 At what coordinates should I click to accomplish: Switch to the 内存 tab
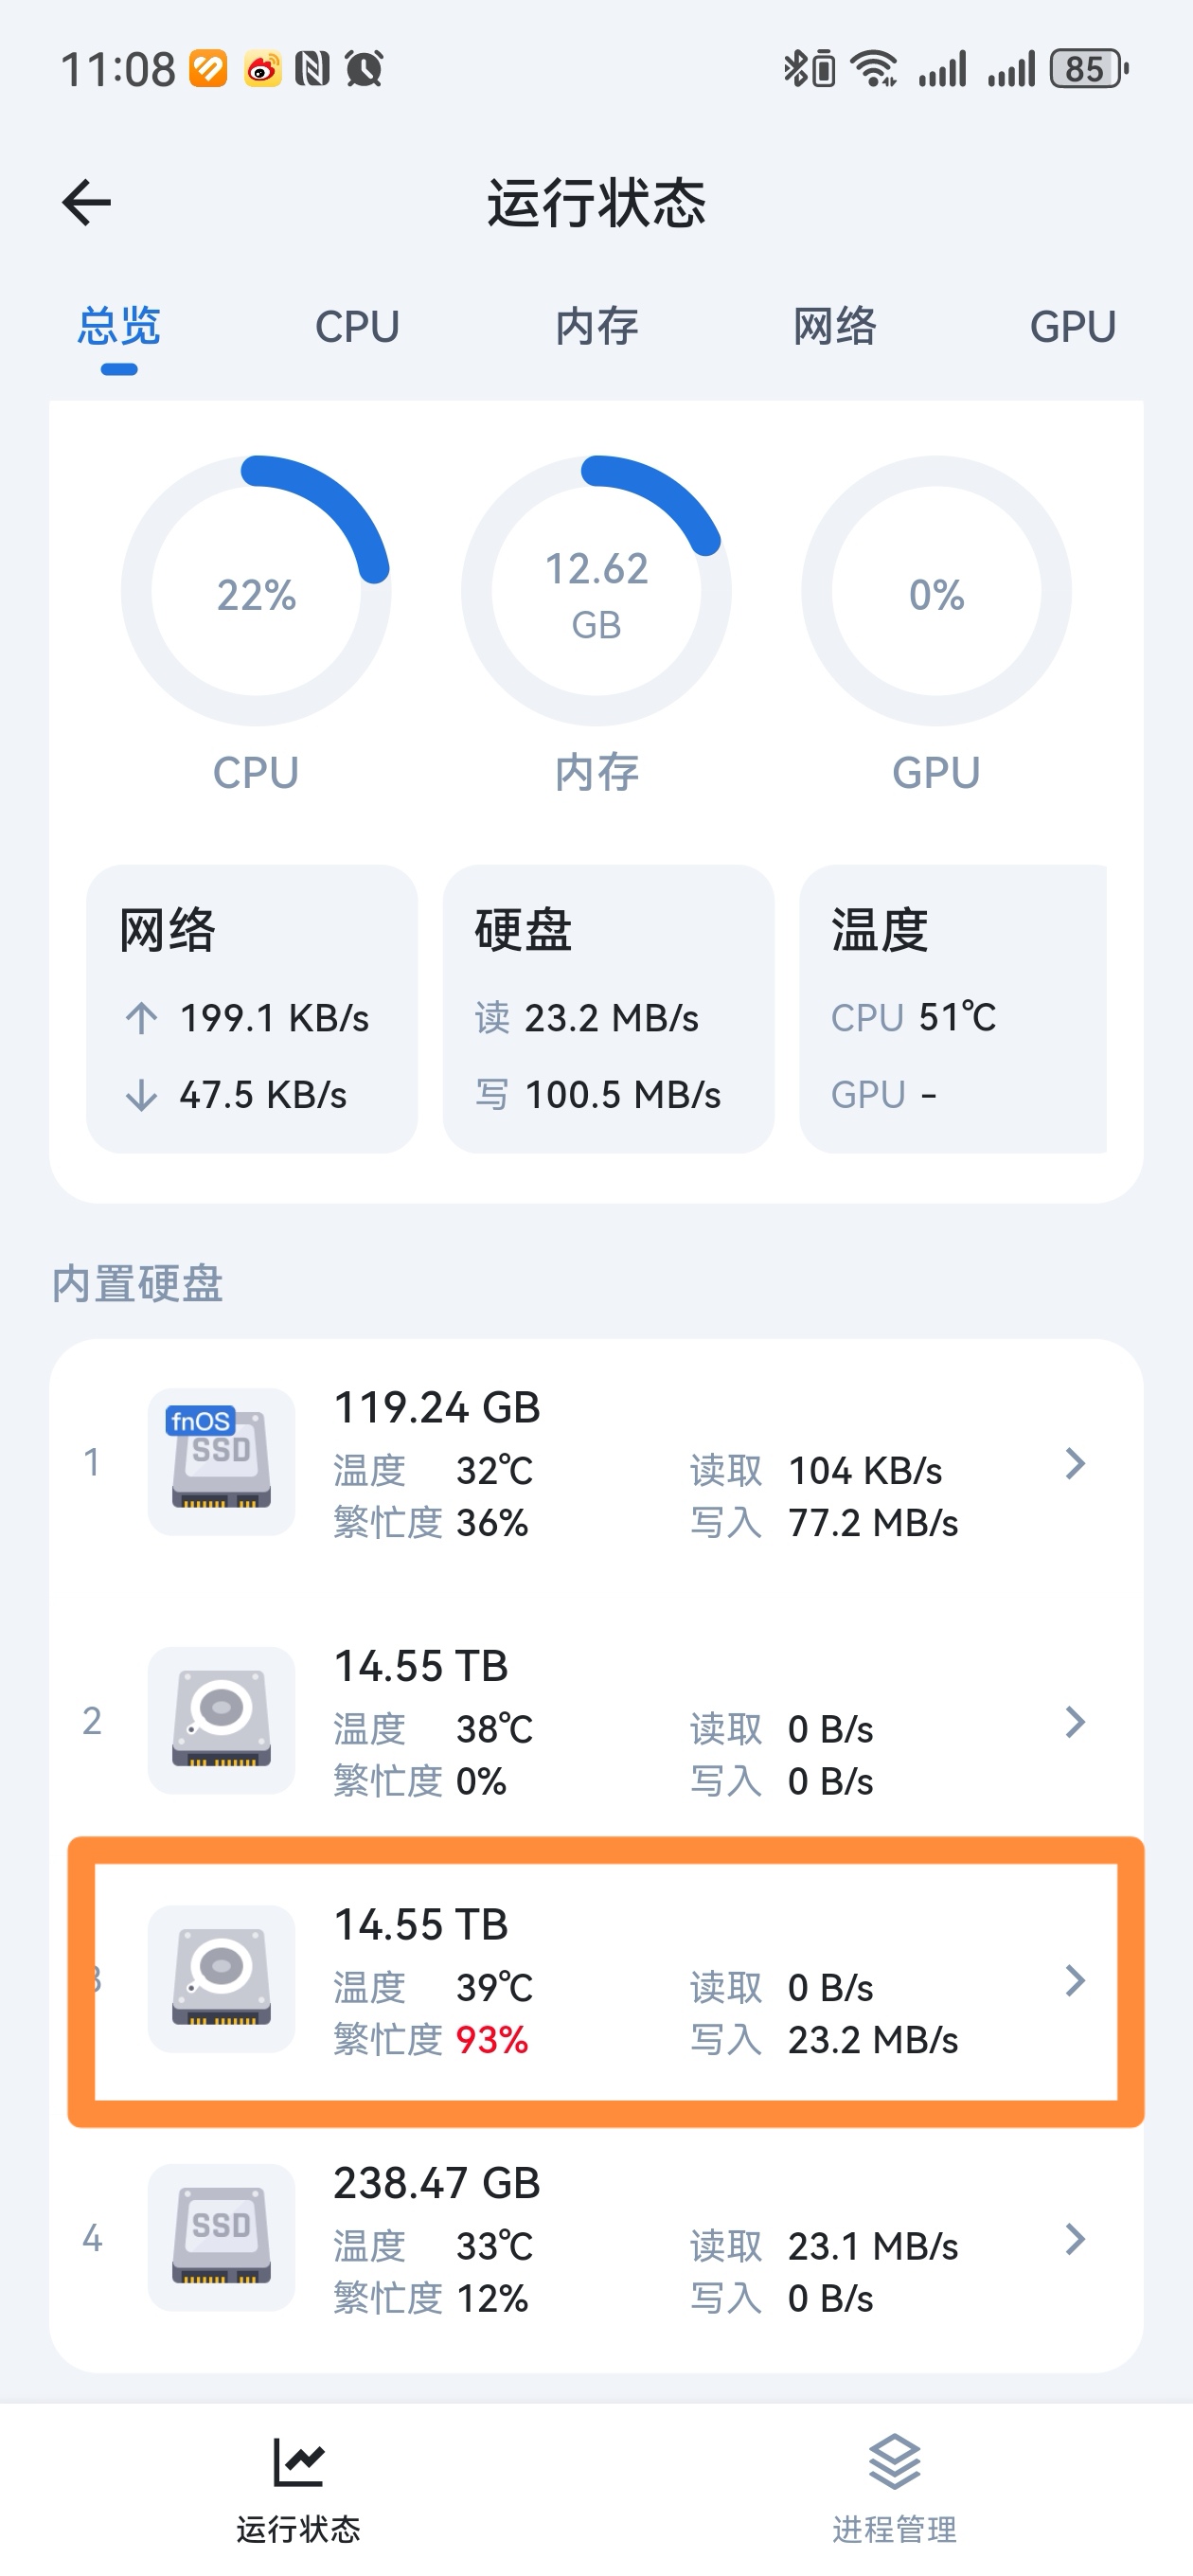point(596,327)
